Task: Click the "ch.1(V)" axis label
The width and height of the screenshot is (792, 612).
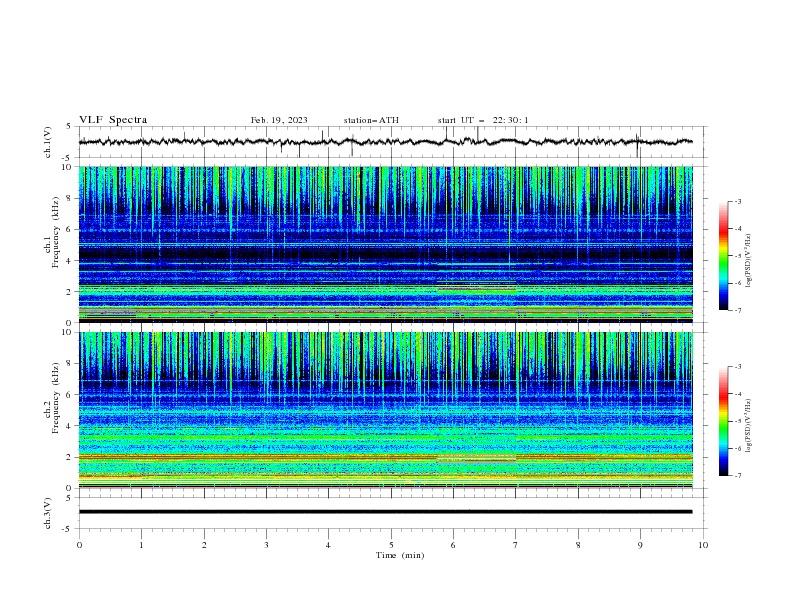Action: point(48,142)
